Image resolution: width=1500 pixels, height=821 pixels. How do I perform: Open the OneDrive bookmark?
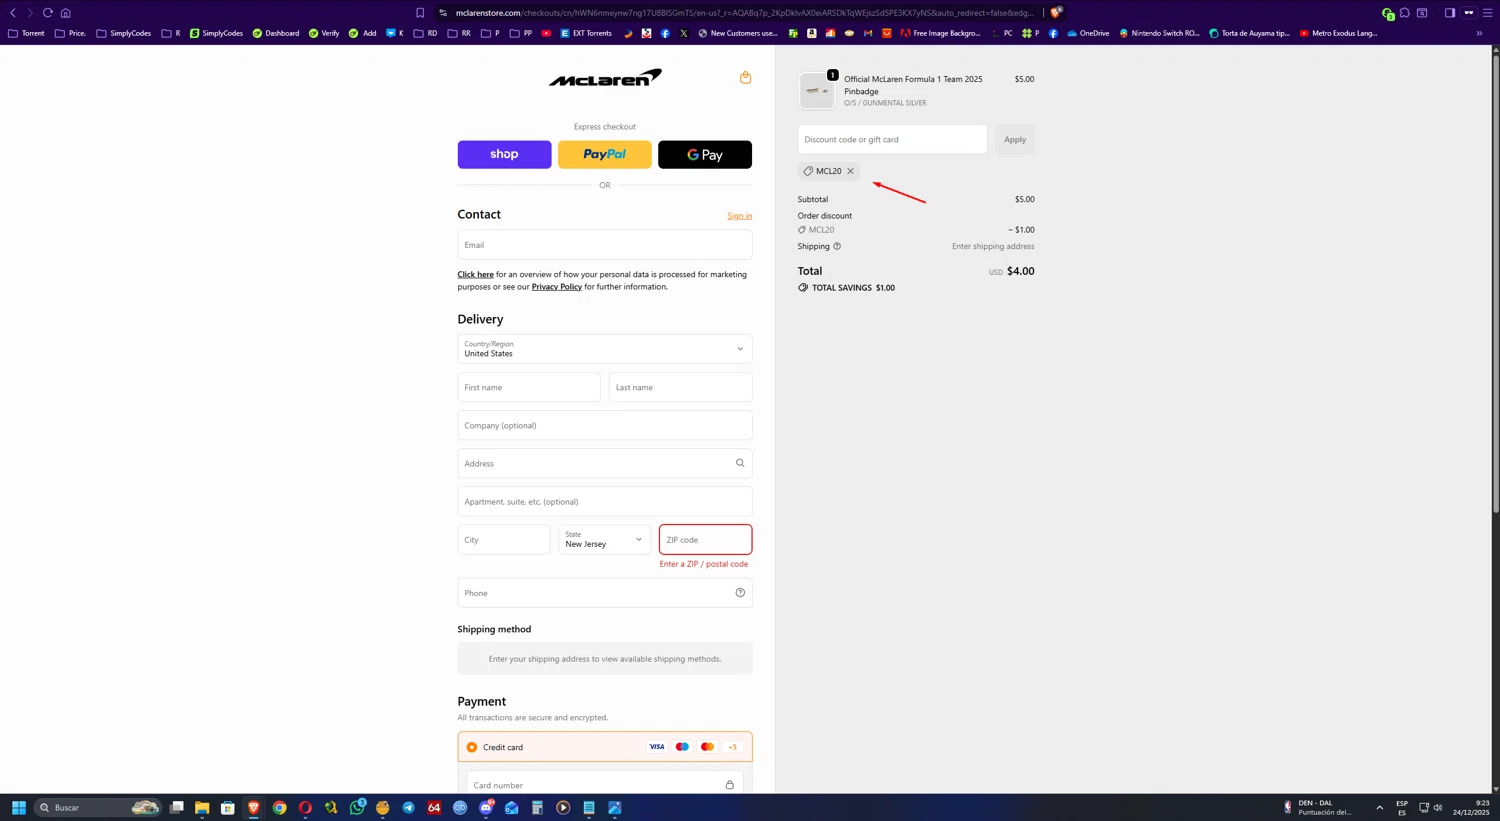coord(1088,33)
